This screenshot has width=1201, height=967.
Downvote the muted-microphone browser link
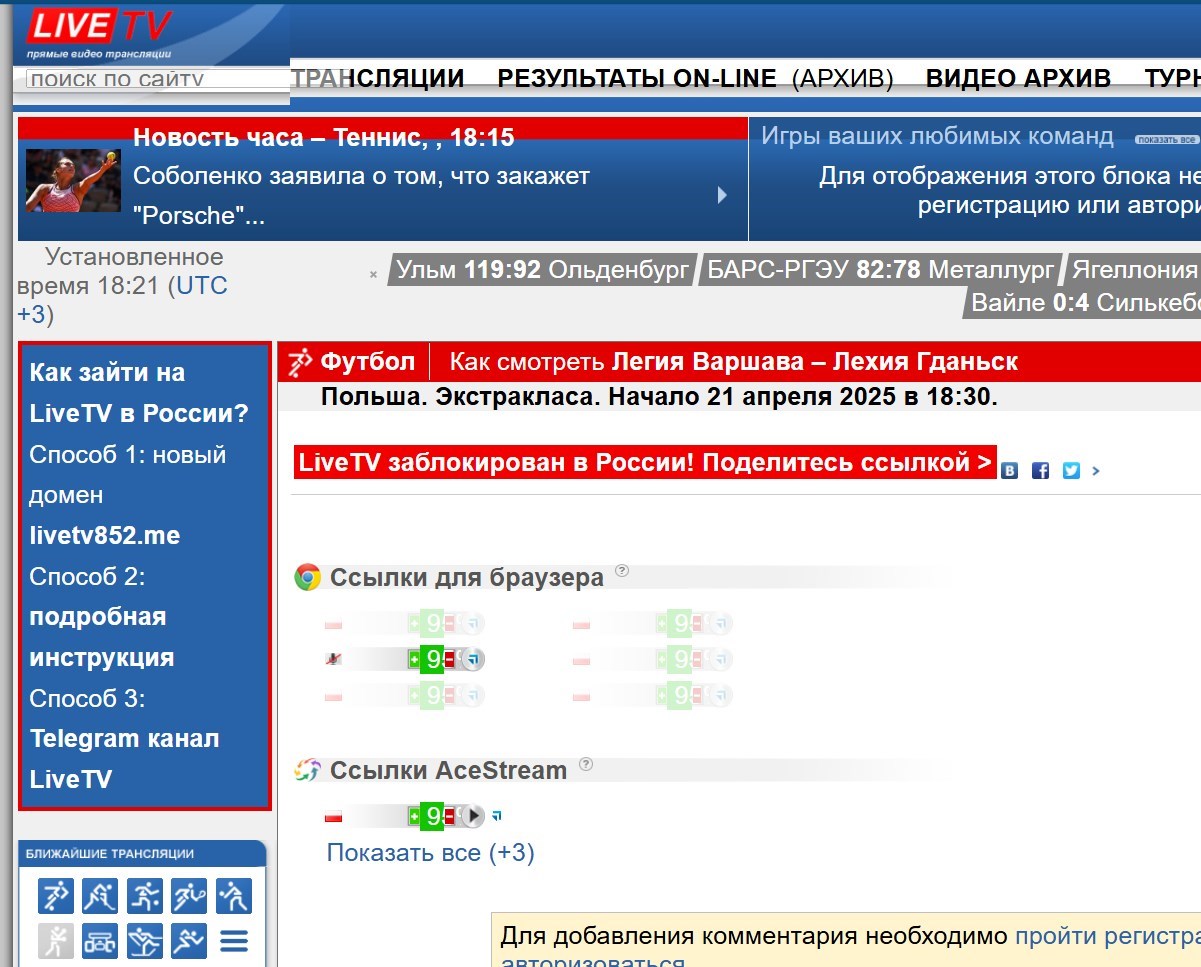tap(450, 659)
